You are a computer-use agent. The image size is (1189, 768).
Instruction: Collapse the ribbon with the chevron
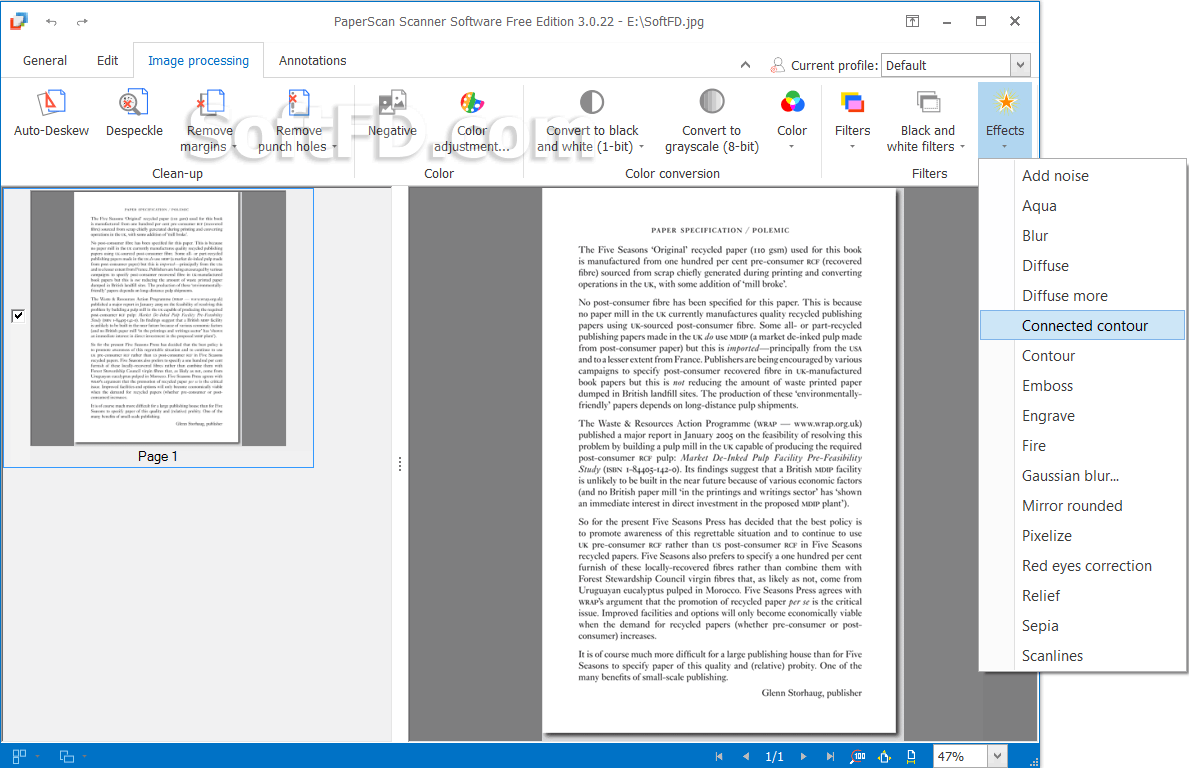745,65
